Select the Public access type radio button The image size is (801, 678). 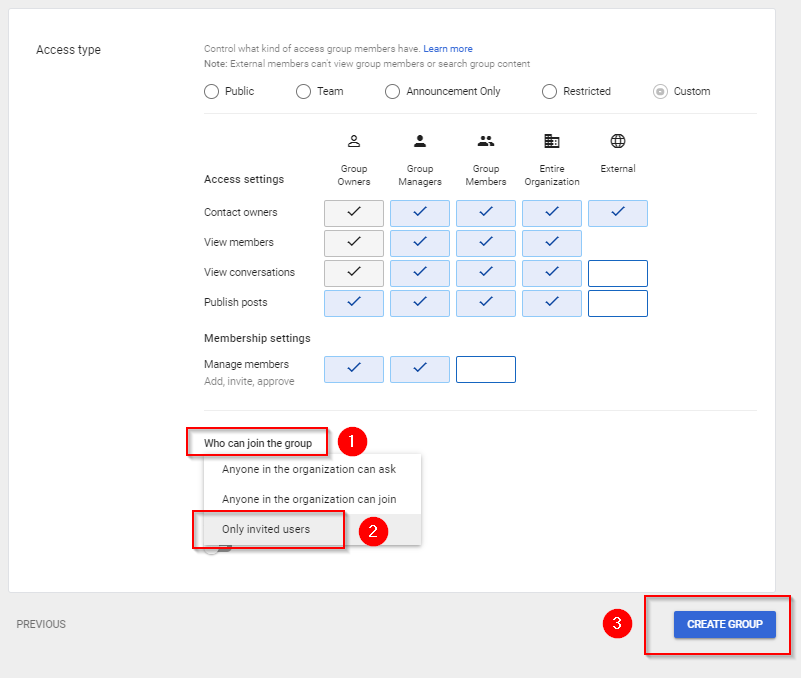tap(211, 91)
